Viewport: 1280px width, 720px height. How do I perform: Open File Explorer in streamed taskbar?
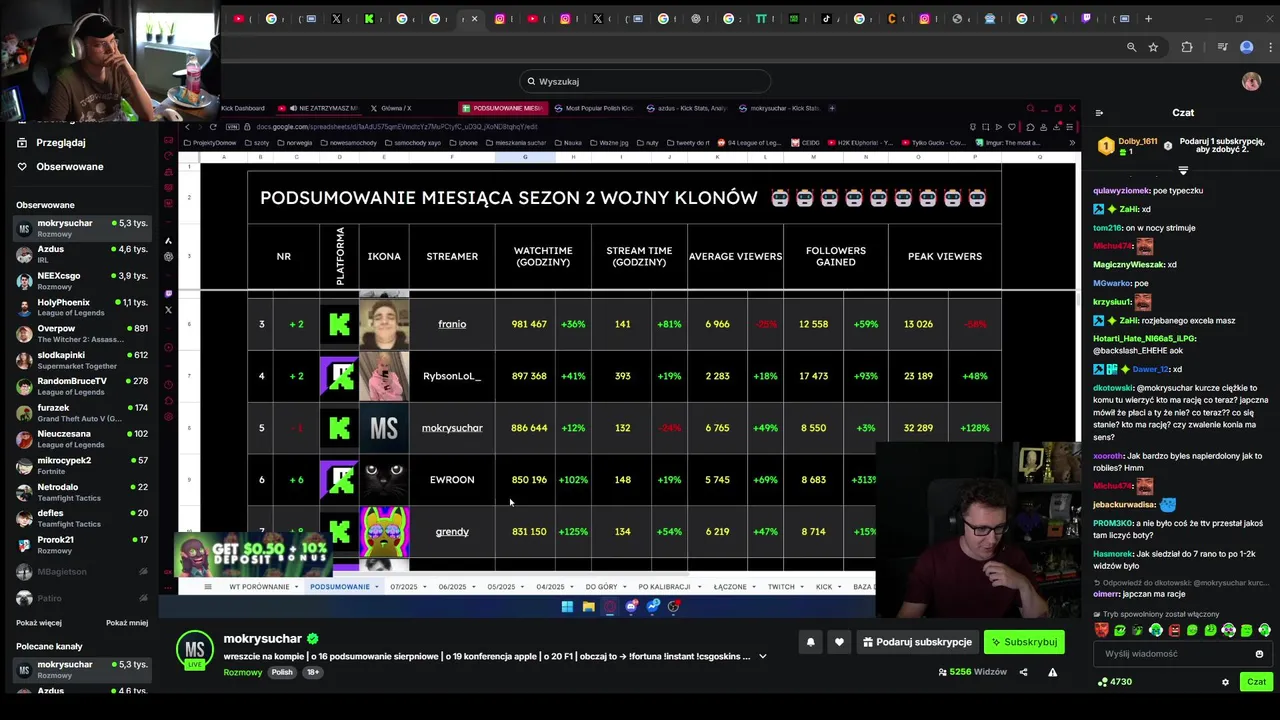coord(589,606)
